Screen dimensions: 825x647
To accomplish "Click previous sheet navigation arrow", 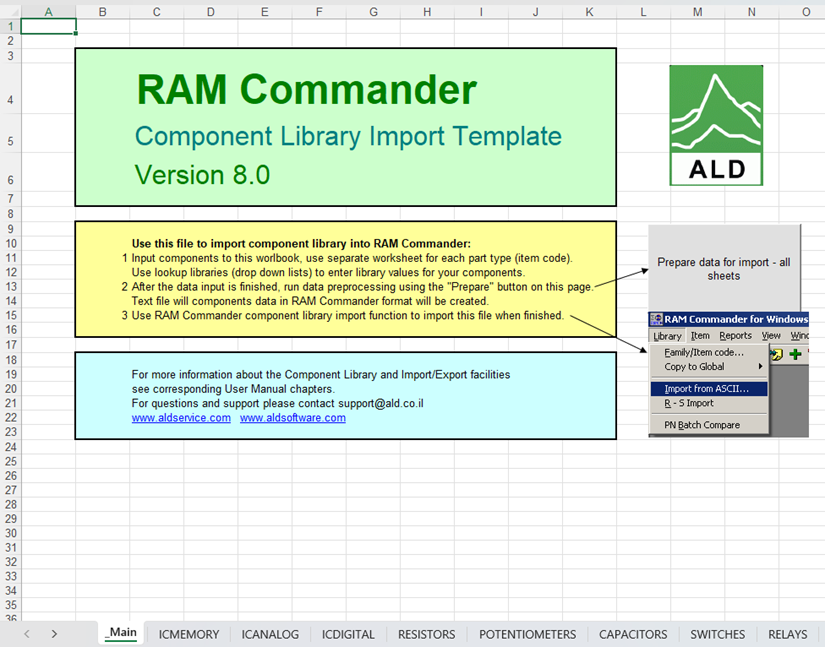I will pyautogui.click(x=27, y=634).
